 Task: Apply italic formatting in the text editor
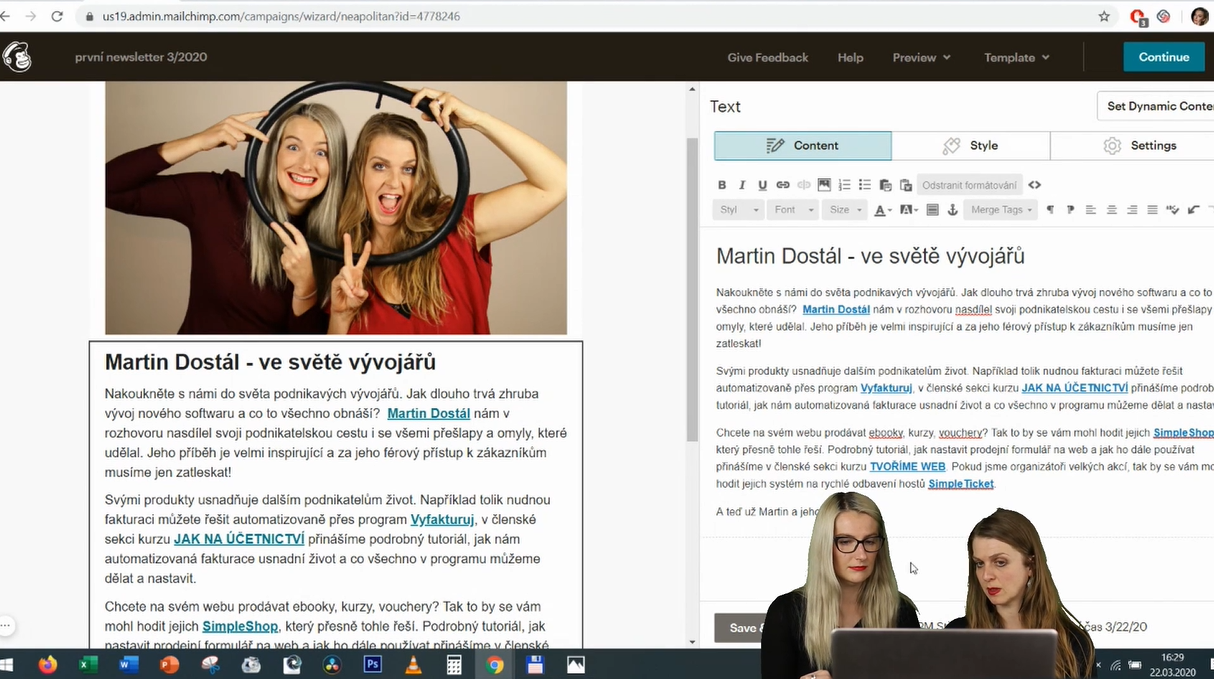[x=742, y=185]
